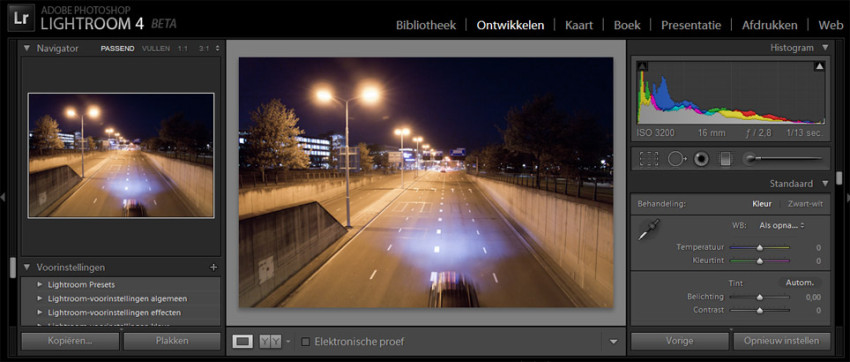
Task: Click Opnieuw instellen button
Action: click(782, 341)
